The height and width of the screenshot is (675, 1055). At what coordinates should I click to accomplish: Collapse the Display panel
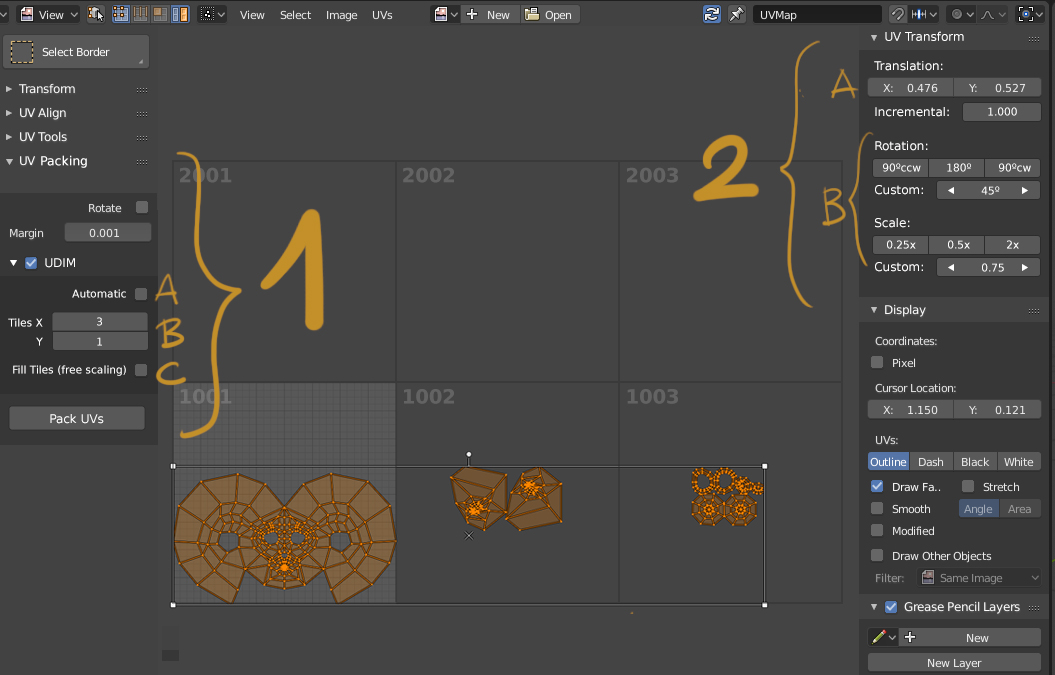874,310
